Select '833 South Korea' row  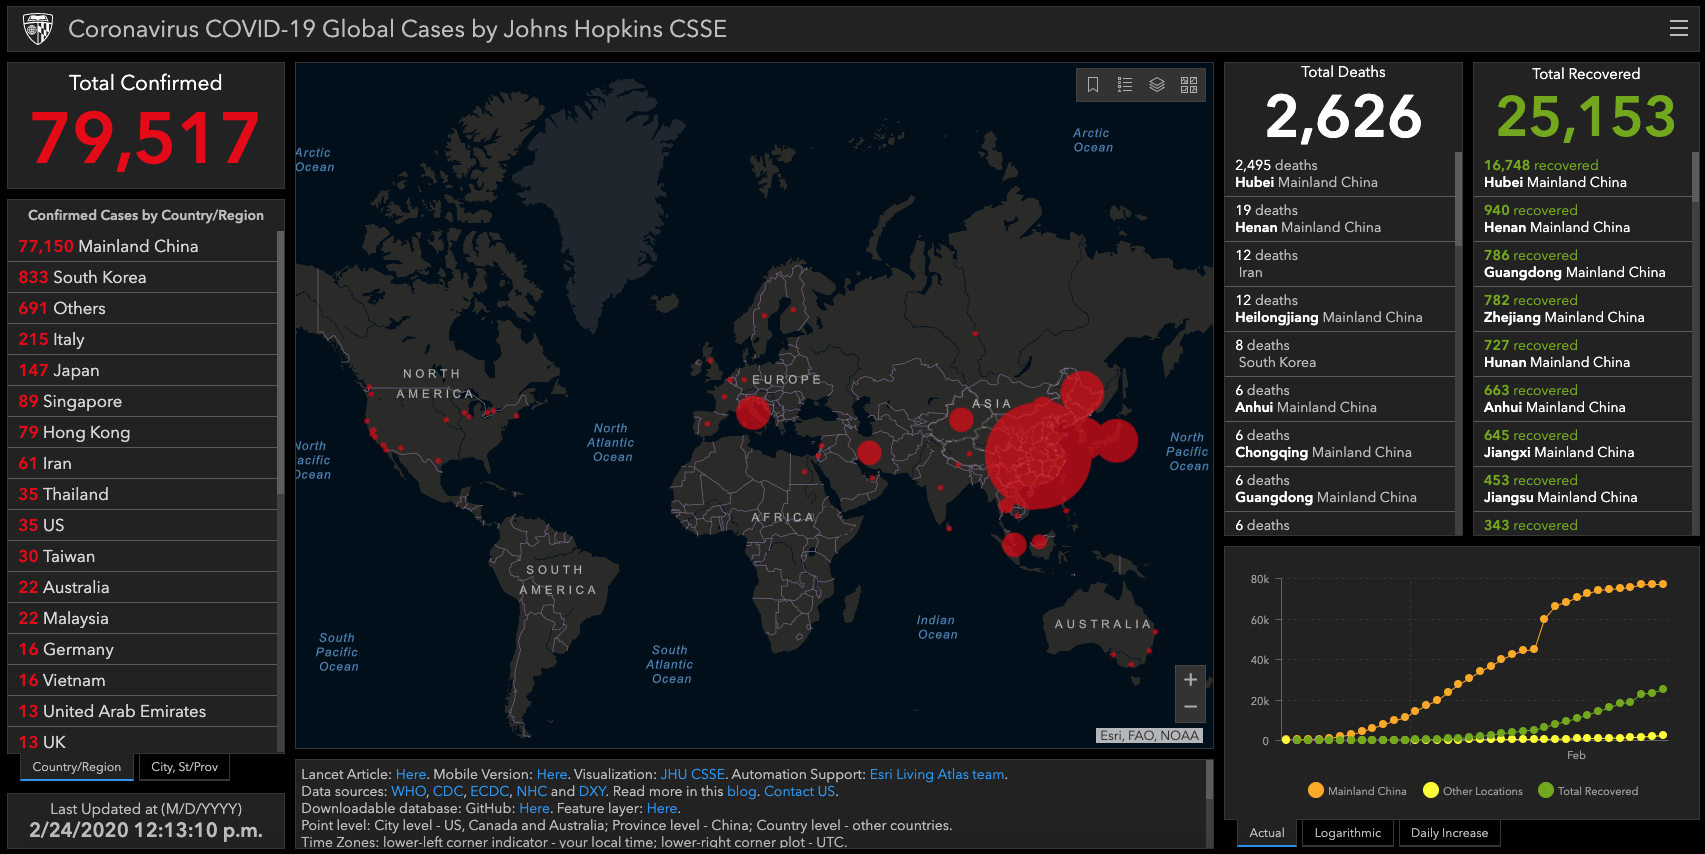click(x=142, y=277)
